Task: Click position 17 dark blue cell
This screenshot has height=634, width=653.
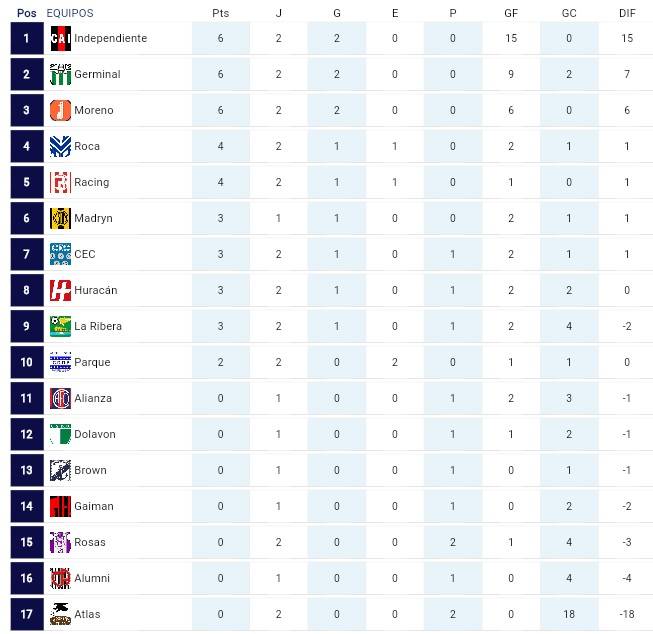Action: click(27, 614)
